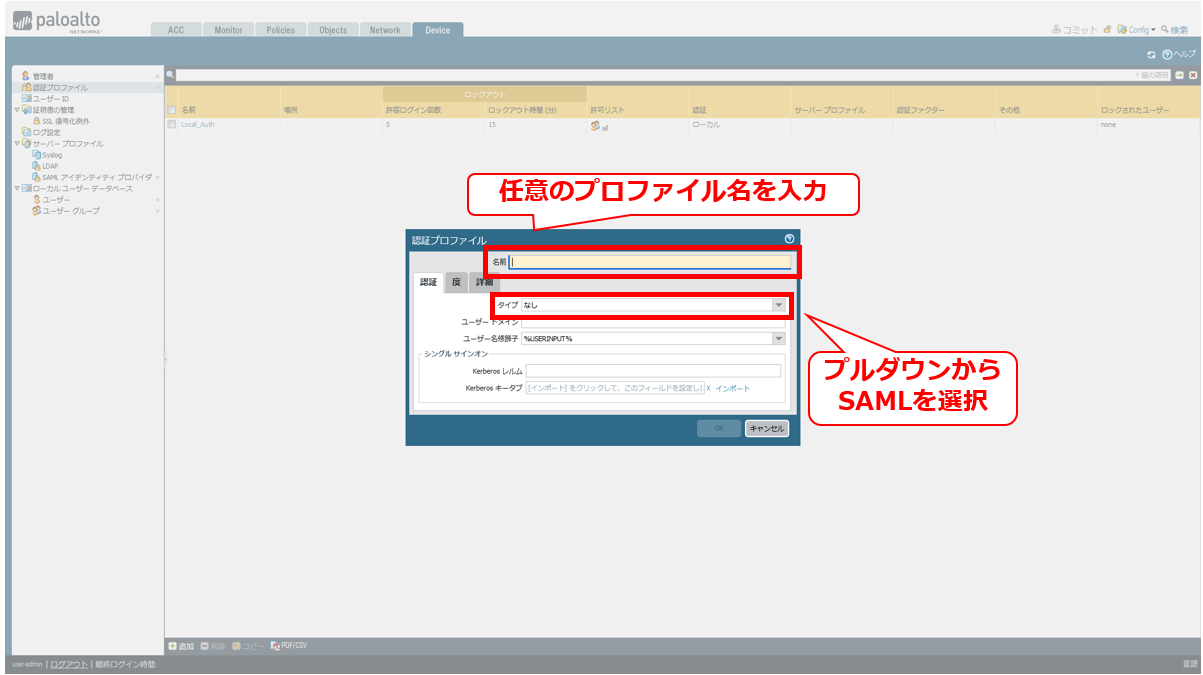Click X to clear Kerberos keytab

pos(708,388)
